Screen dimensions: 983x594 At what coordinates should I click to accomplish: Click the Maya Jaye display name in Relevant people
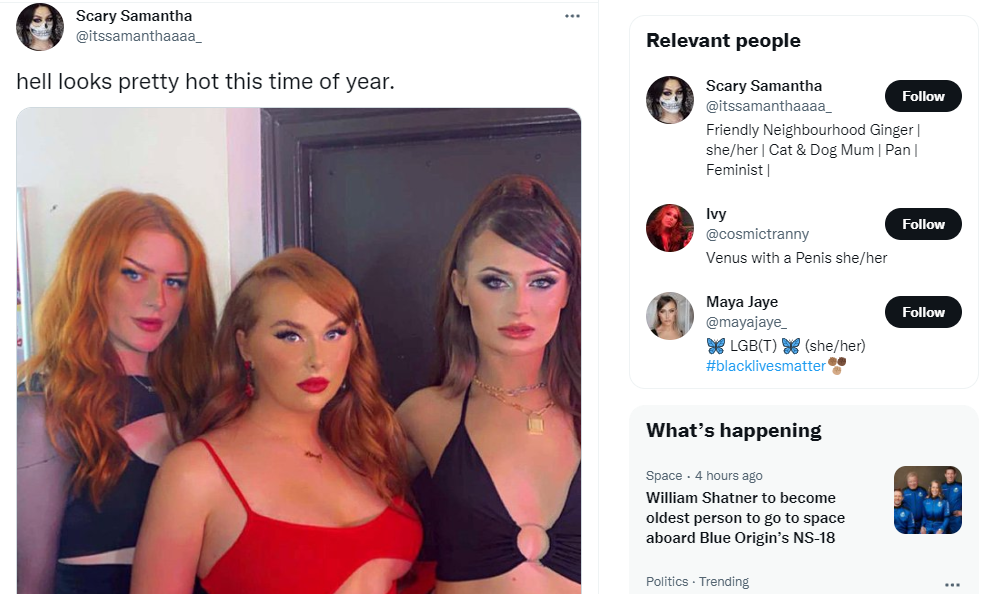coord(742,302)
